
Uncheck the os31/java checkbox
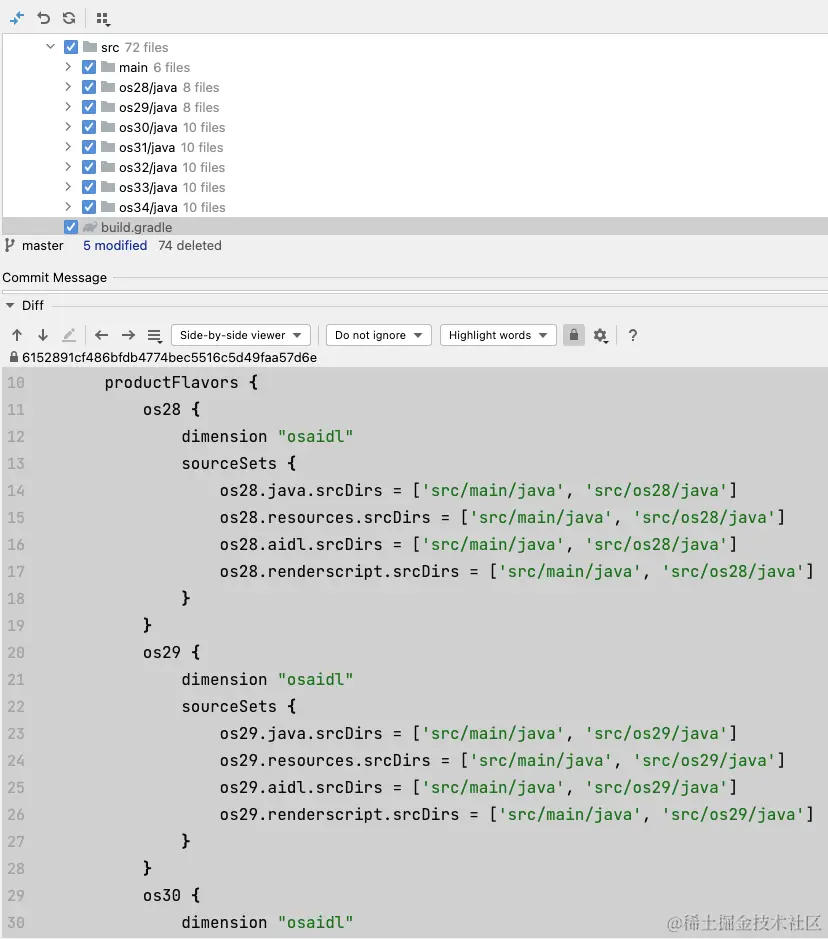pos(89,147)
